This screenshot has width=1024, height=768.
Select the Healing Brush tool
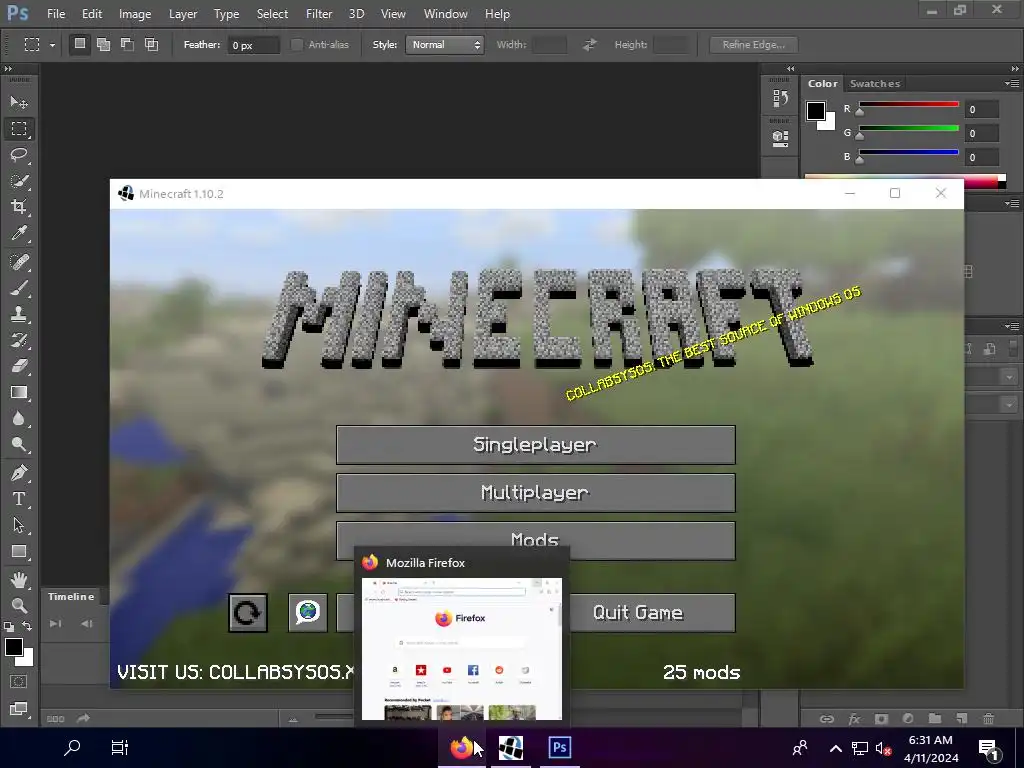(x=19, y=262)
